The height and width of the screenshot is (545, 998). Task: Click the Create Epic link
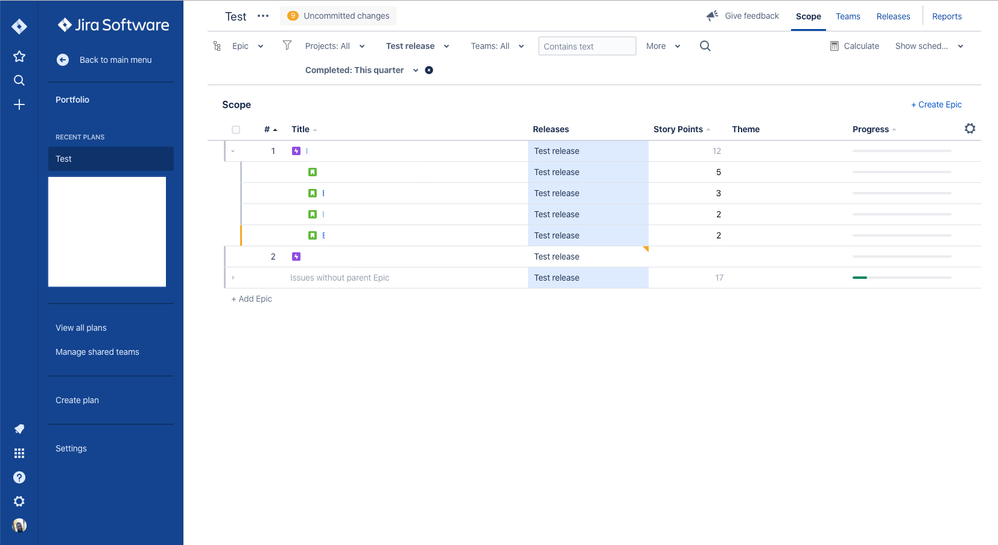coord(936,104)
